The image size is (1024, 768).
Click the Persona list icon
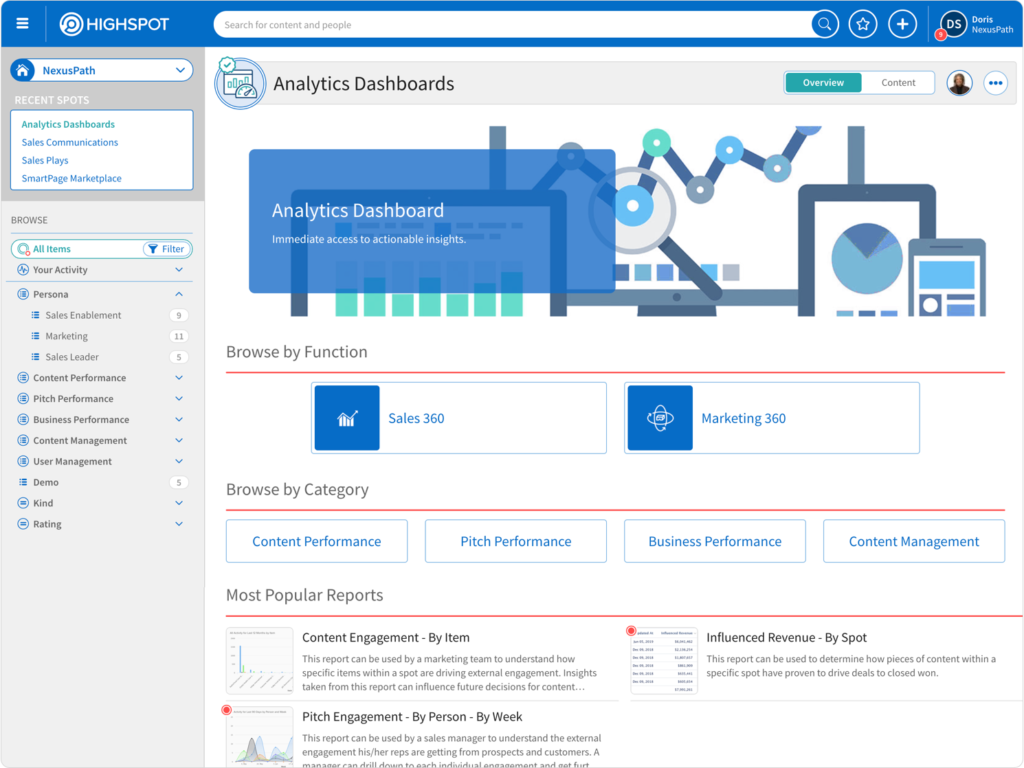23,294
